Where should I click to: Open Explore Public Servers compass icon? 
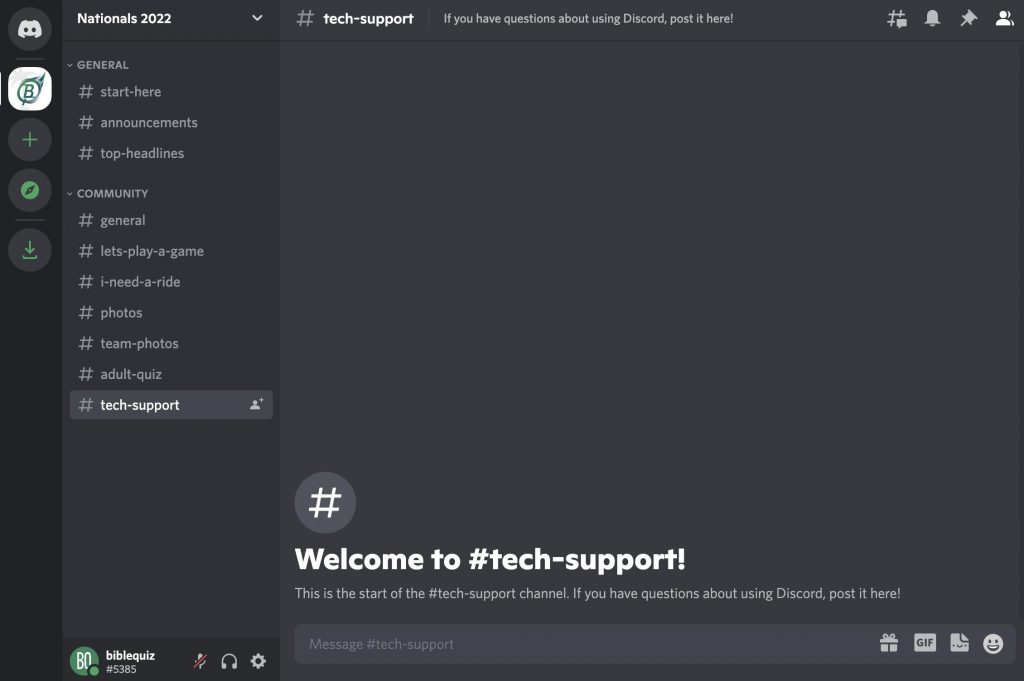click(30, 190)
